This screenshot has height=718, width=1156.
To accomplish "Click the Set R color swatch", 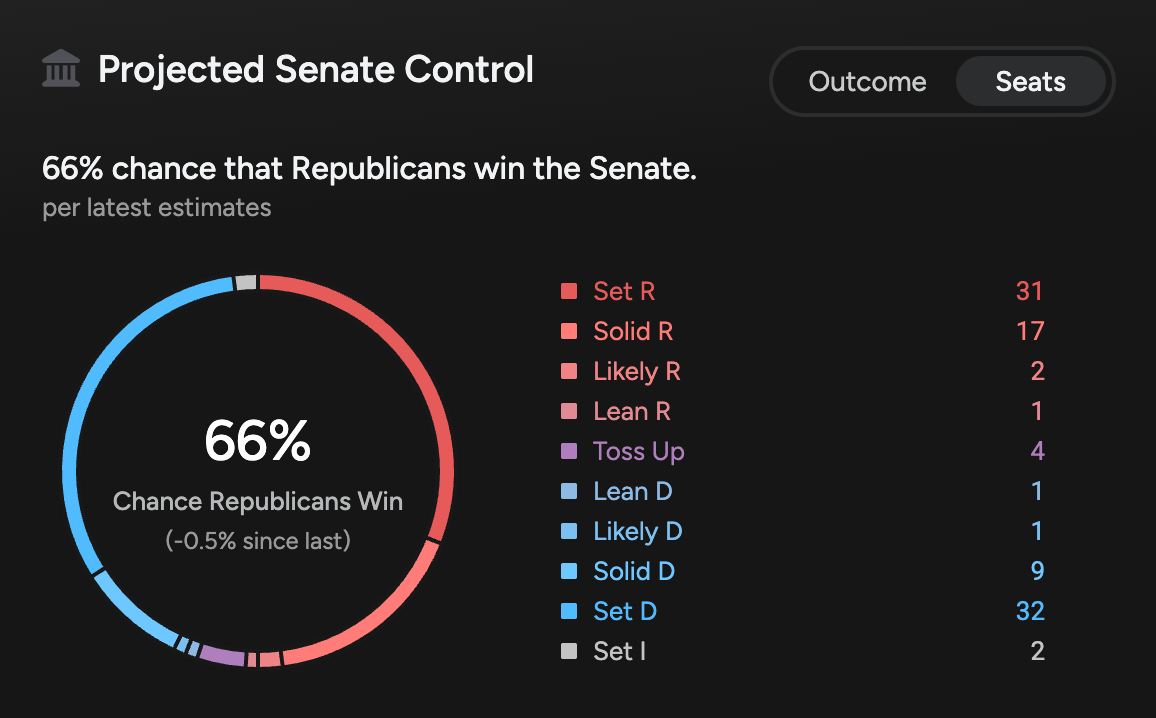I will (569, 291).
